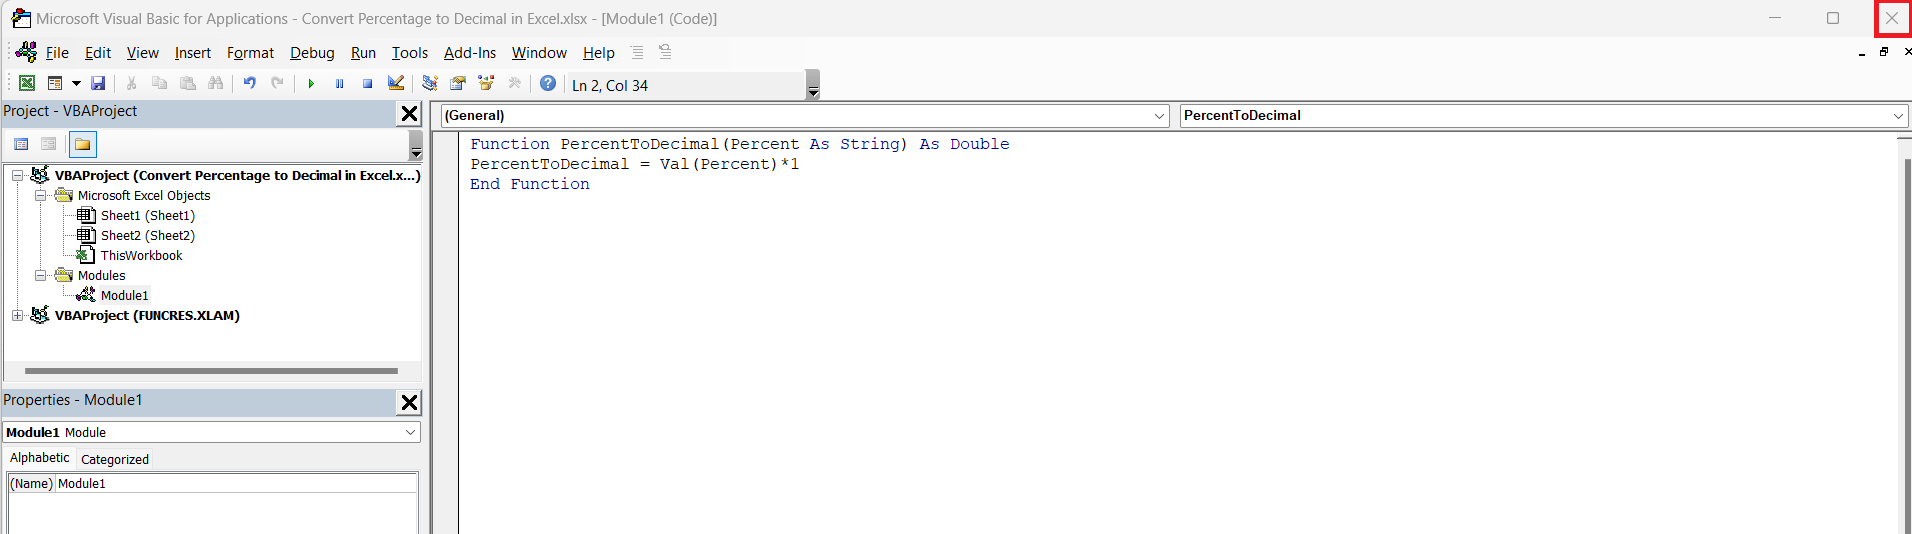Image resolution: width=1912 pixels, height=534 pixels.
Task: Open VBA Help question mark icon
Action: coord(548,83)
